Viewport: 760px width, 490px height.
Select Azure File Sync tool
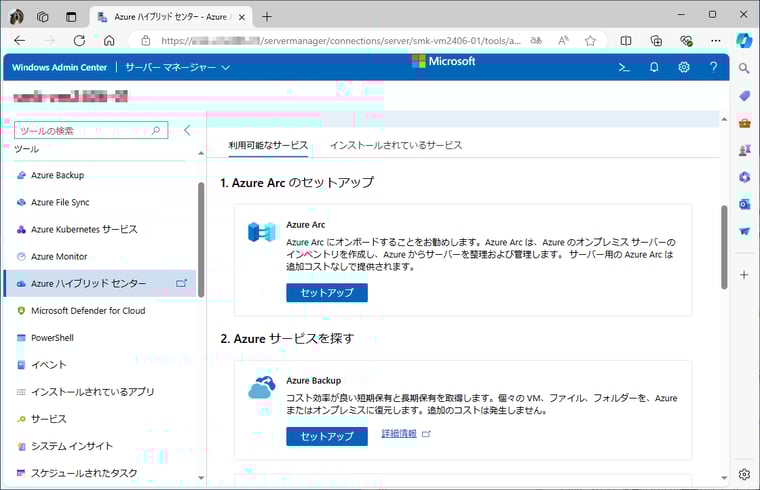(100, 202)
